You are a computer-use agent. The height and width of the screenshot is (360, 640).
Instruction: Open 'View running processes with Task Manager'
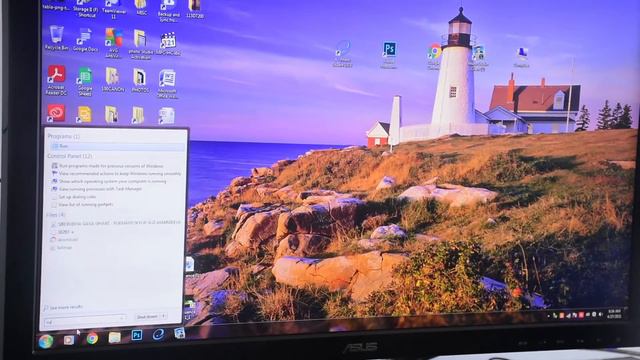coord(97,189)
